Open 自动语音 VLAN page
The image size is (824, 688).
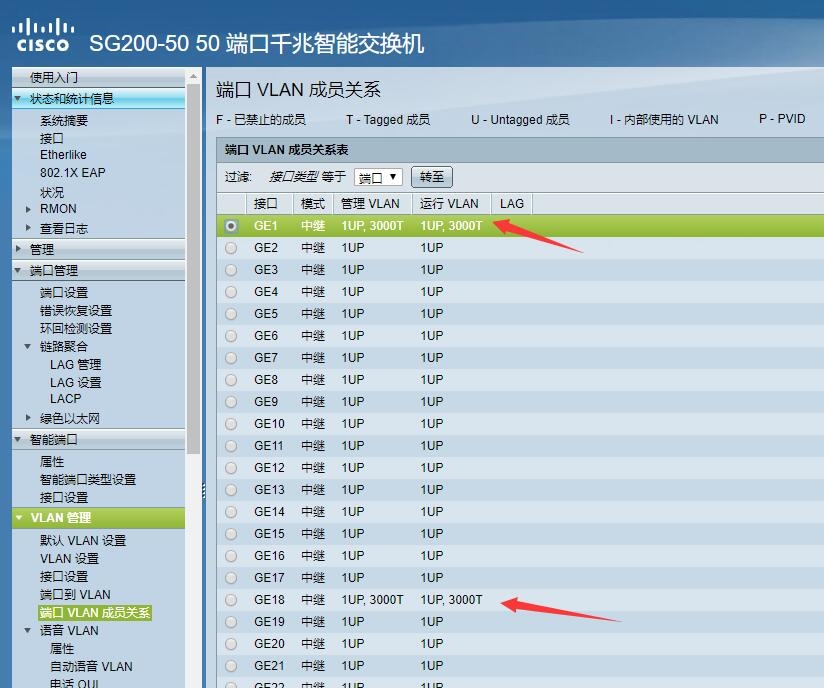coord(91,666)
